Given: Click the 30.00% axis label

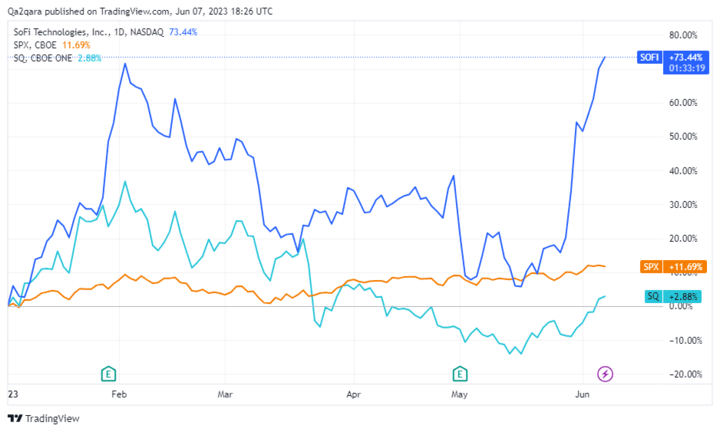Looking at the screenshot, I should (683, 205).
